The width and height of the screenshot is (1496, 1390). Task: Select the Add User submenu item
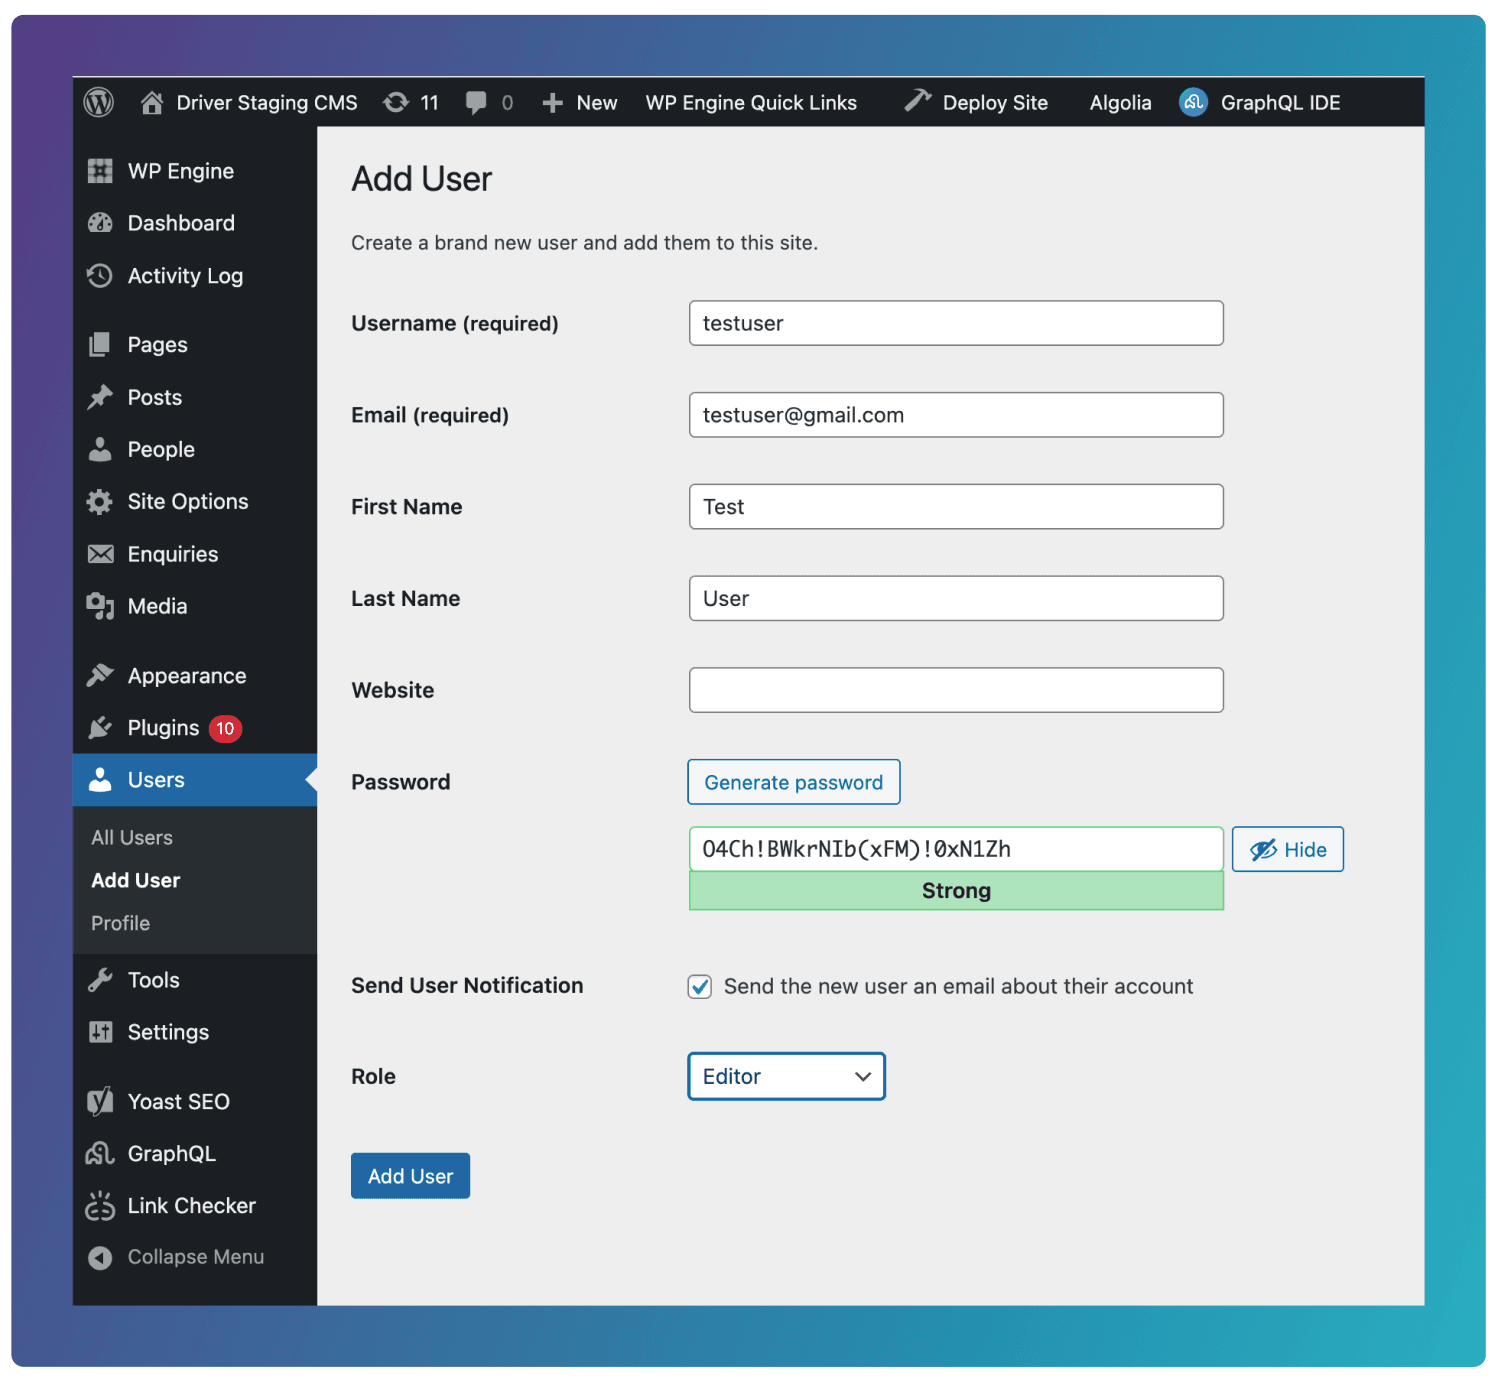tap(136, 881)
